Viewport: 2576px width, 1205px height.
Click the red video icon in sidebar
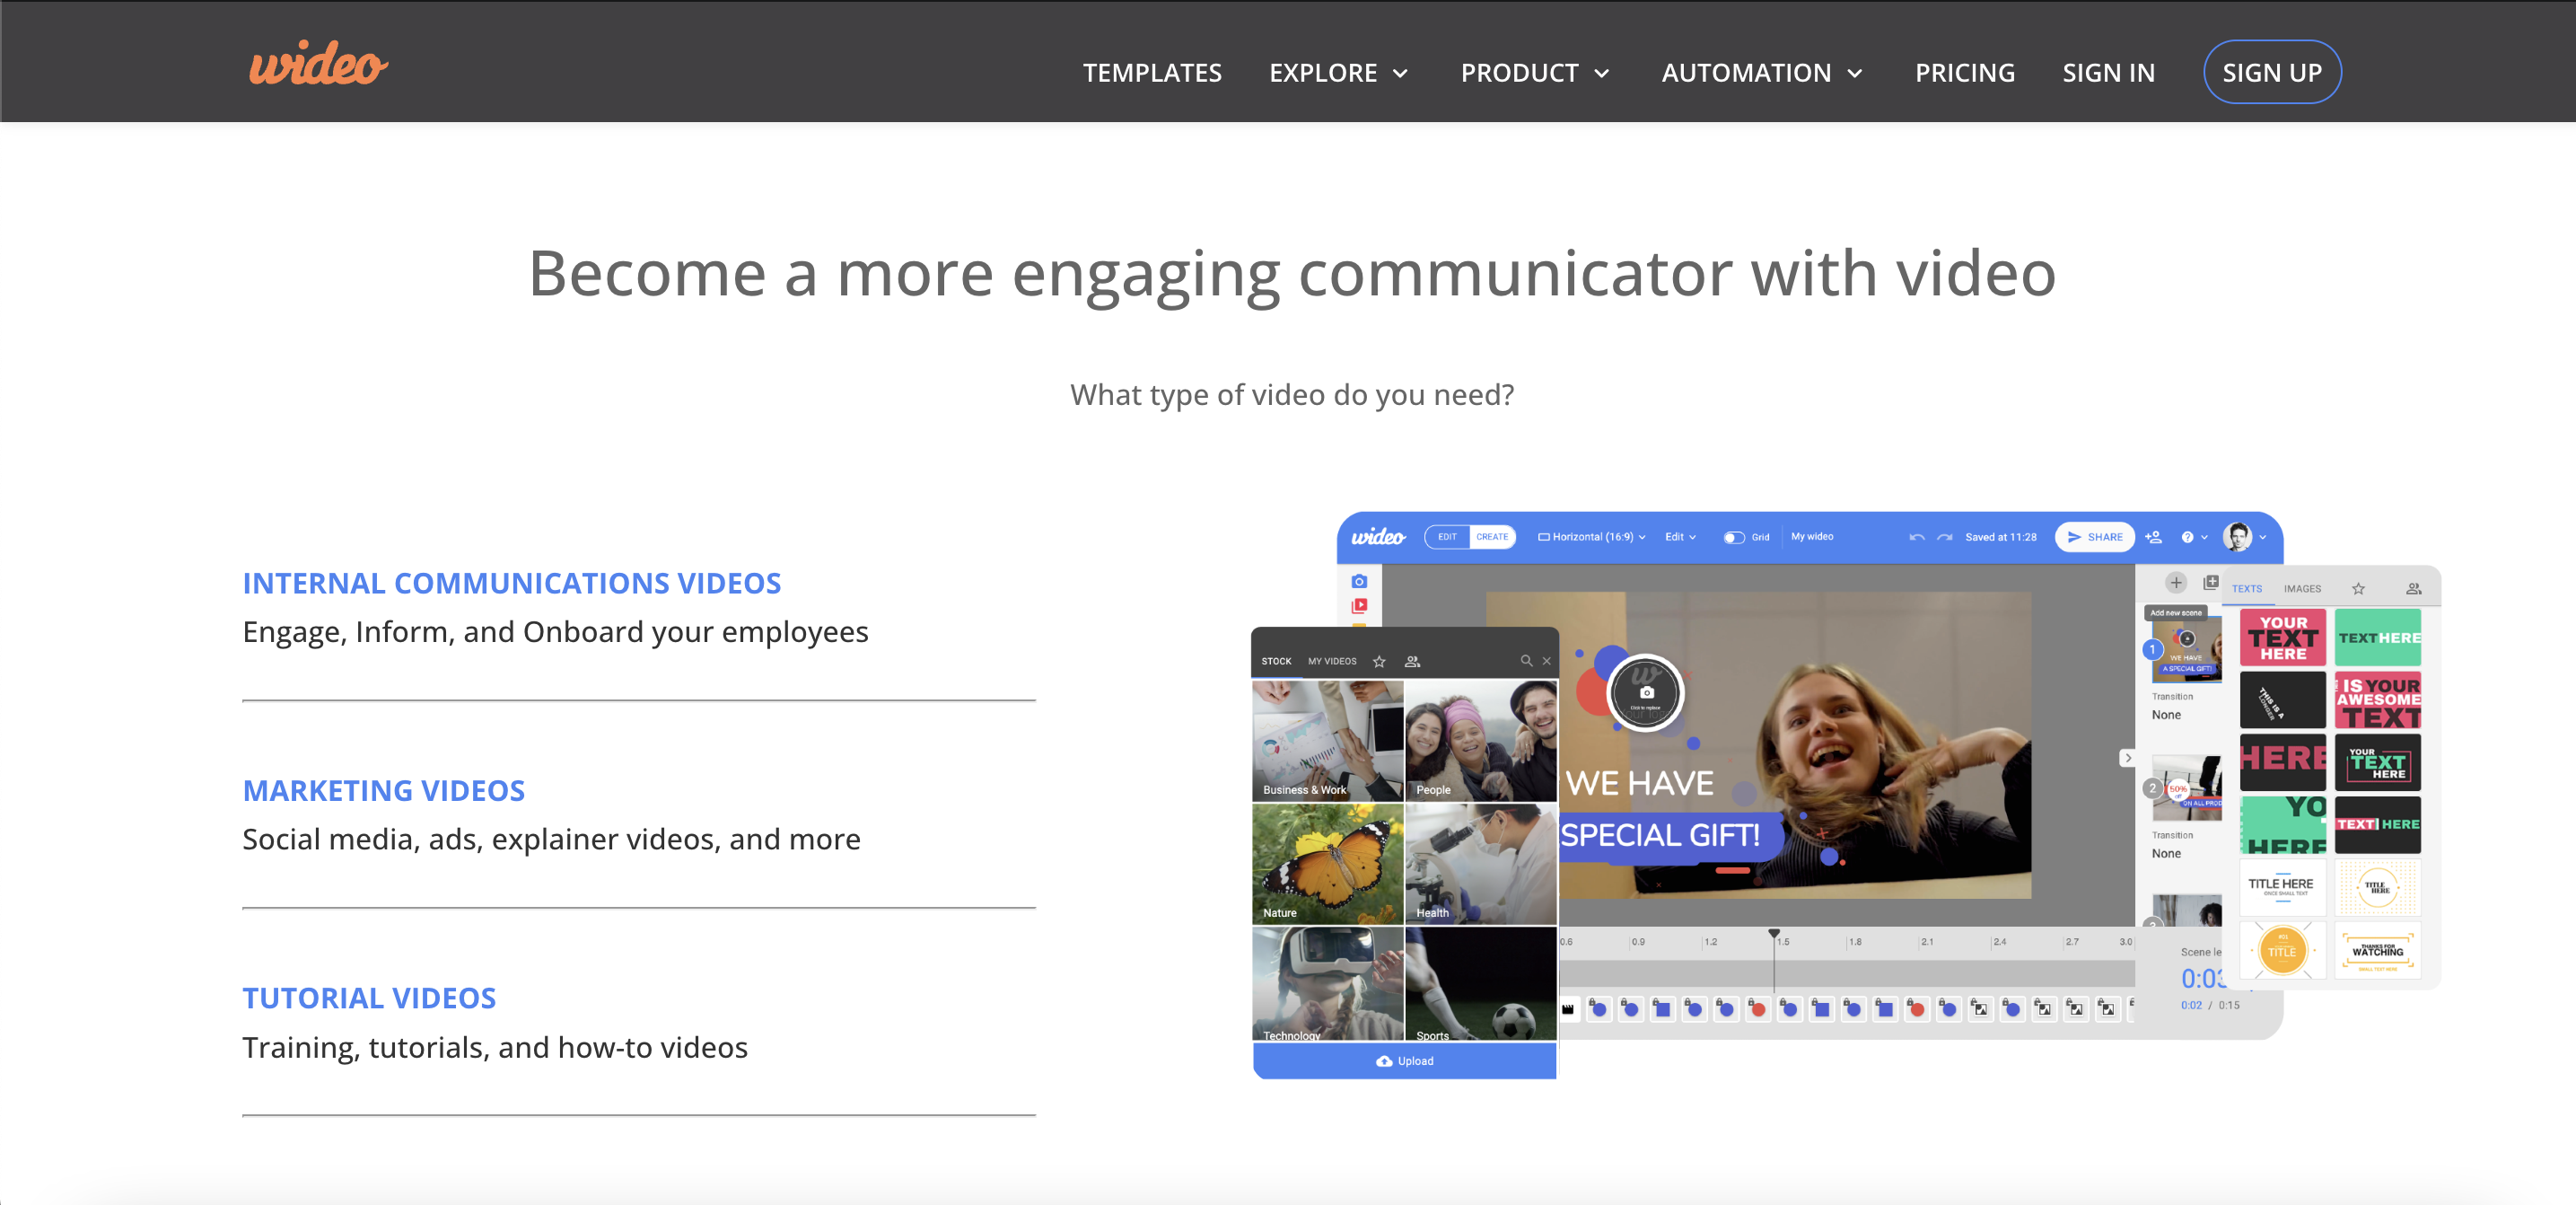[x=1359, y=605]
